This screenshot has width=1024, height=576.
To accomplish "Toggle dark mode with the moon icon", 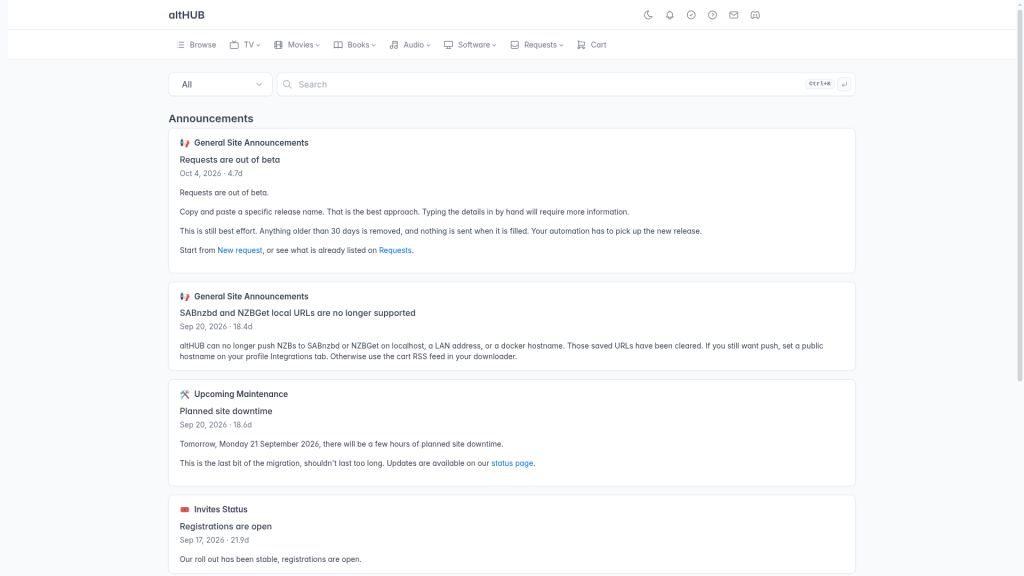I will tap(648, 15).
